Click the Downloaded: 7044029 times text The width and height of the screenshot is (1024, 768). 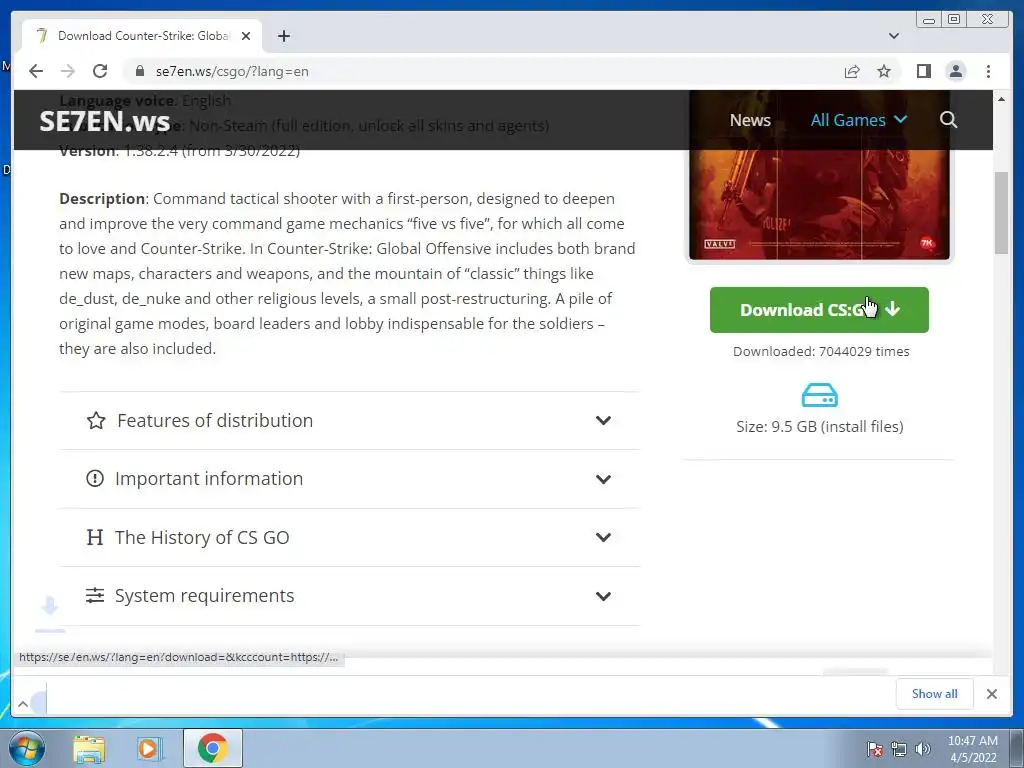click(821, 351)
